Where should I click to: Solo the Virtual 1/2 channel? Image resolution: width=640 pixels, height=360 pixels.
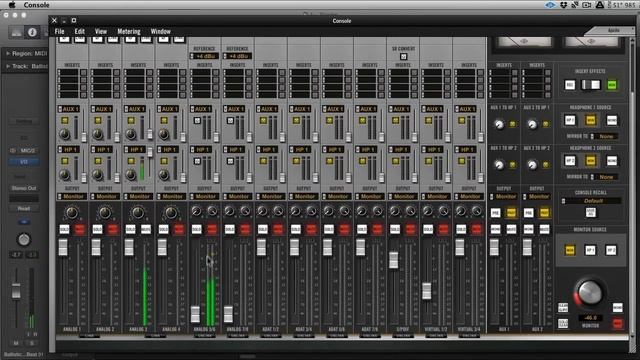click(x=428, y=229)
